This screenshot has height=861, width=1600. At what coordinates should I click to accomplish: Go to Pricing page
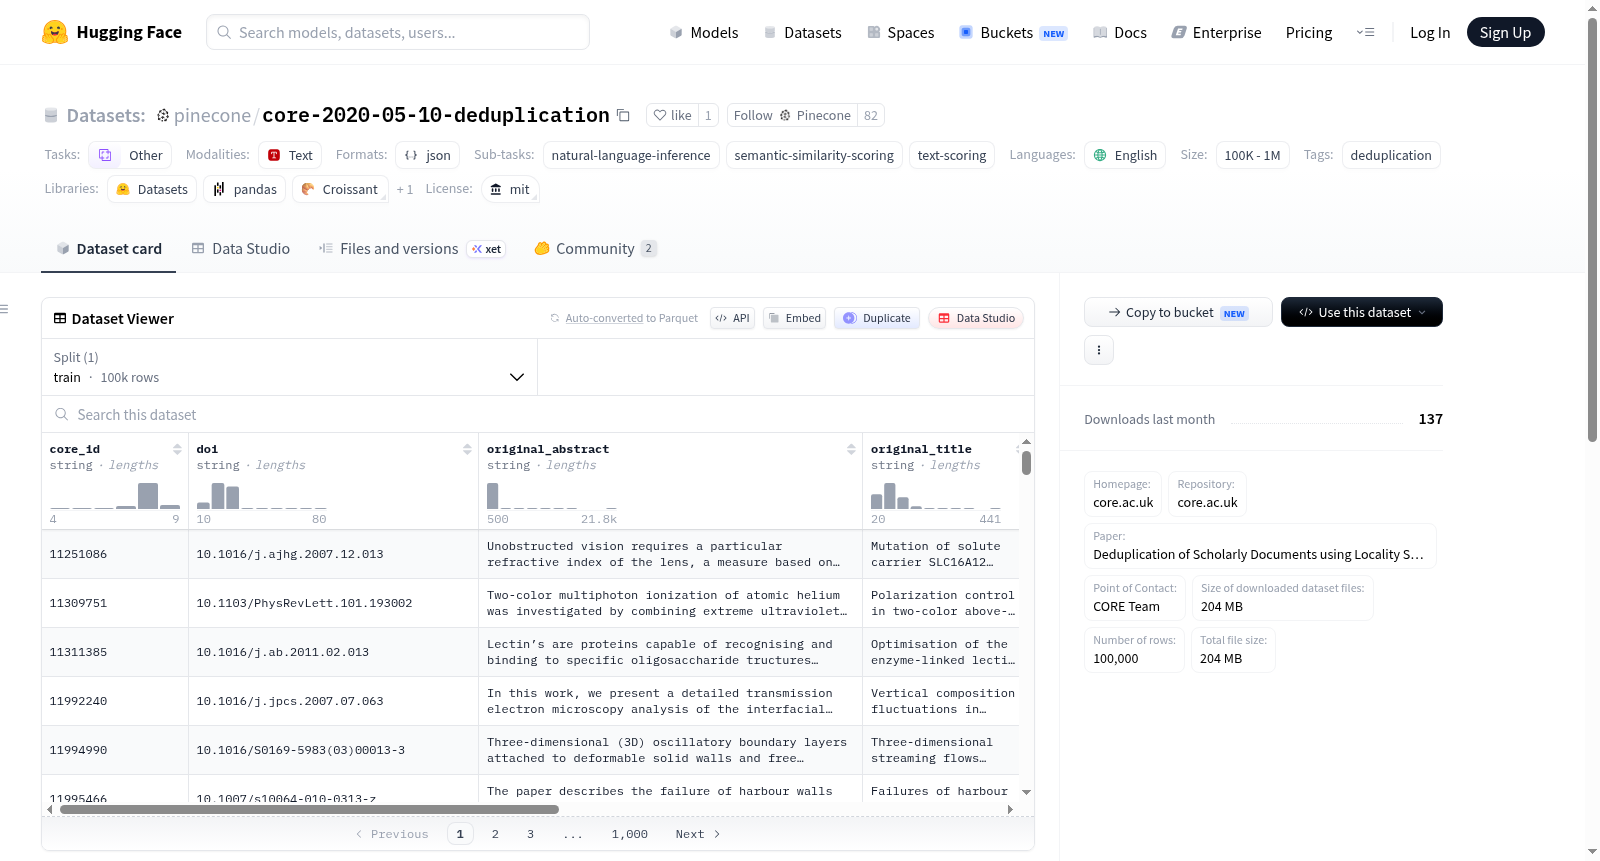pos(1309,32)
